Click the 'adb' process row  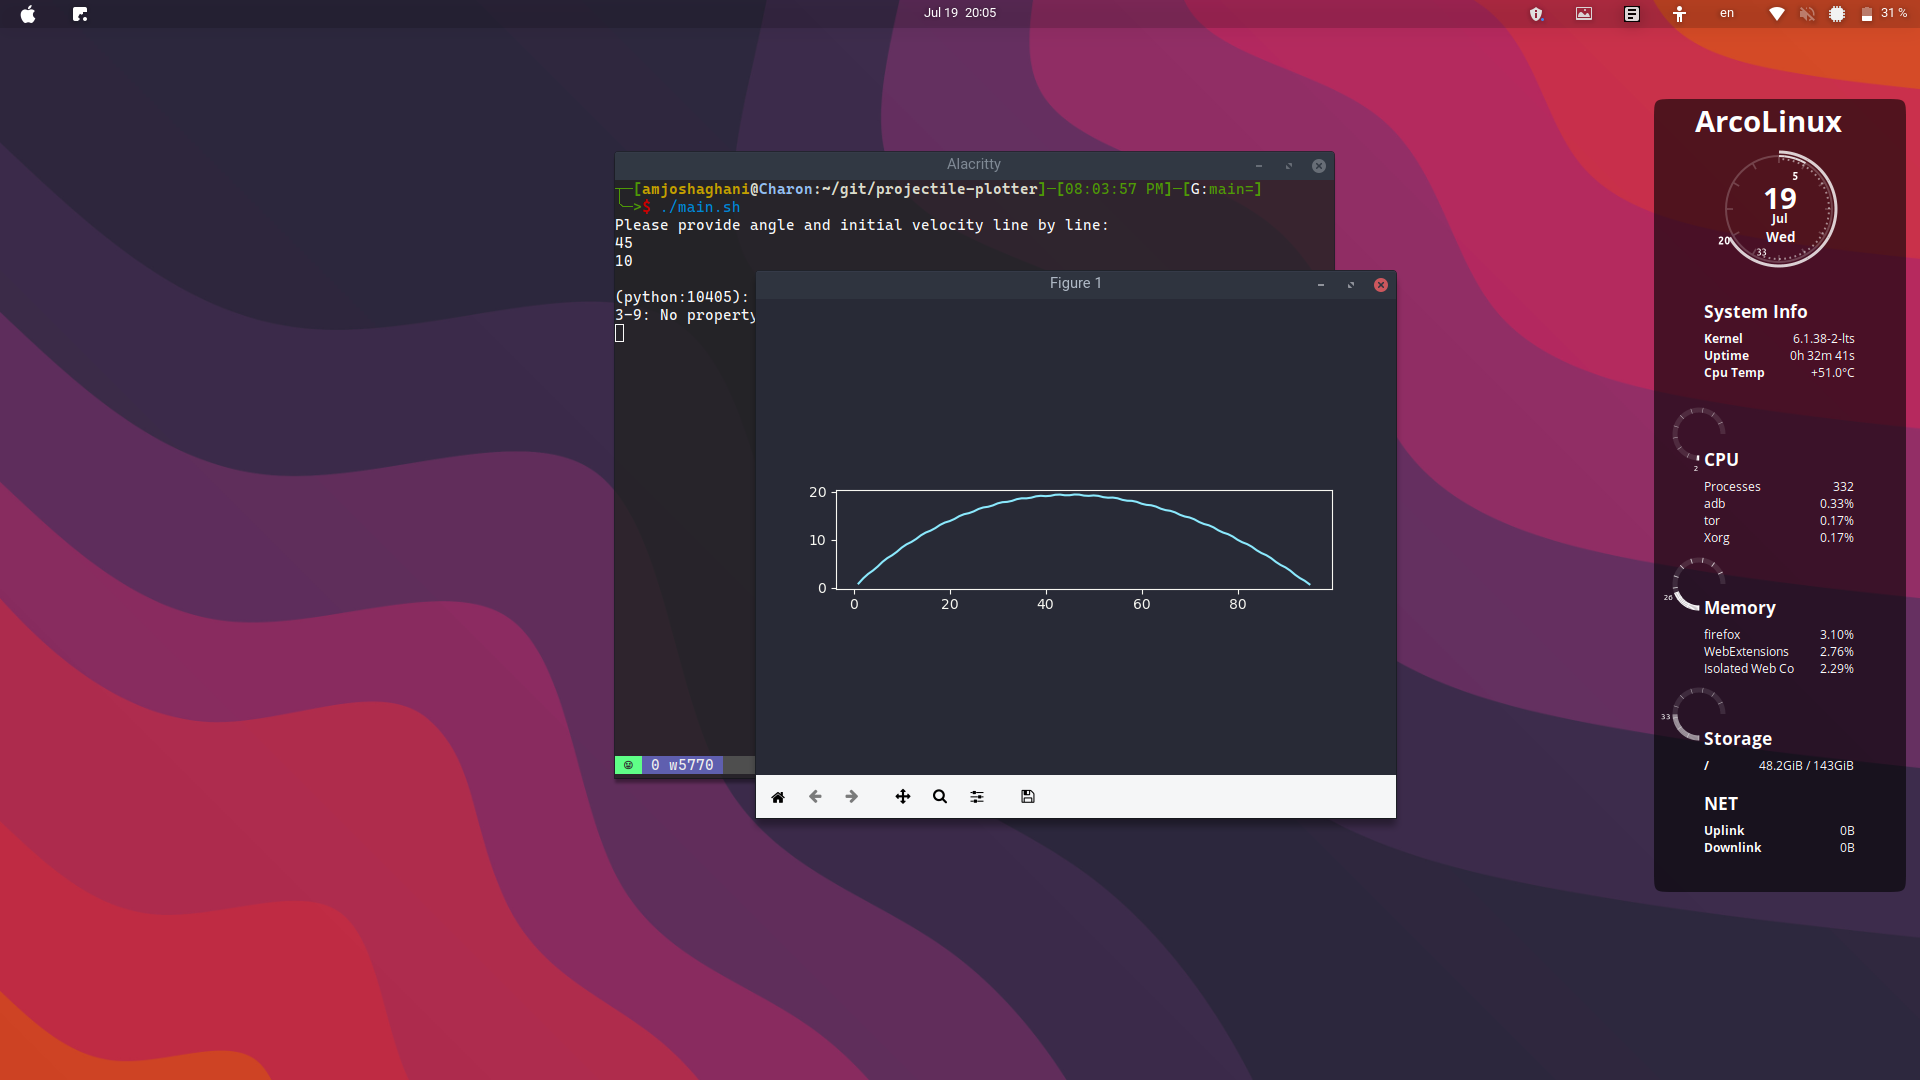pos(1778,504)
